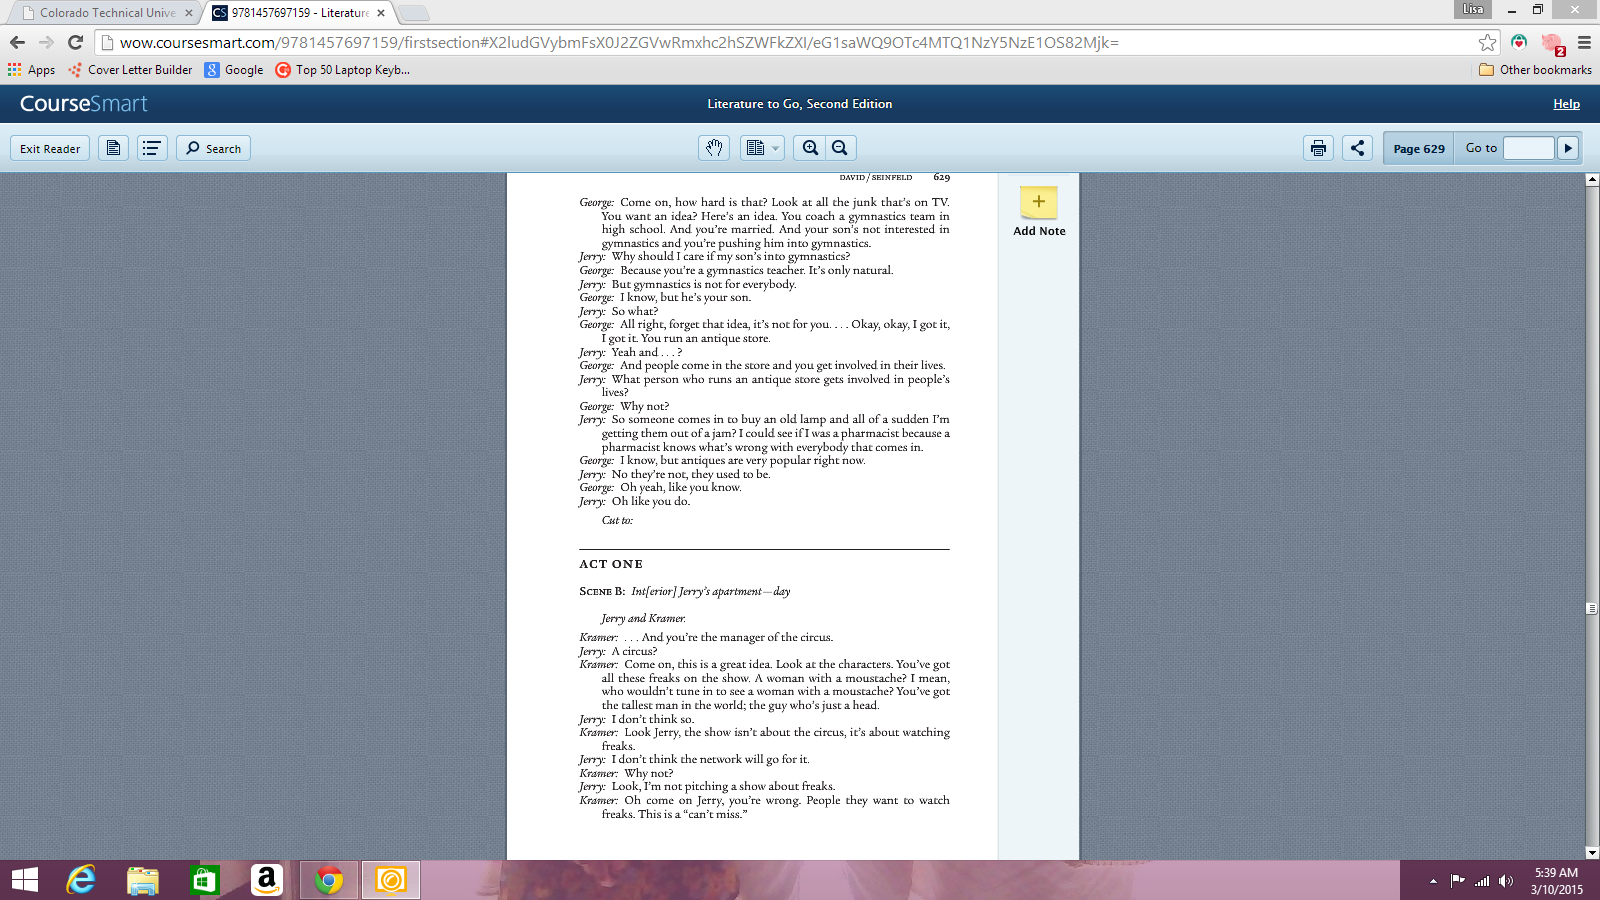Click the Page 629 indicator
Viewport: 1600px width, 900px height.
click(1418, 148)
